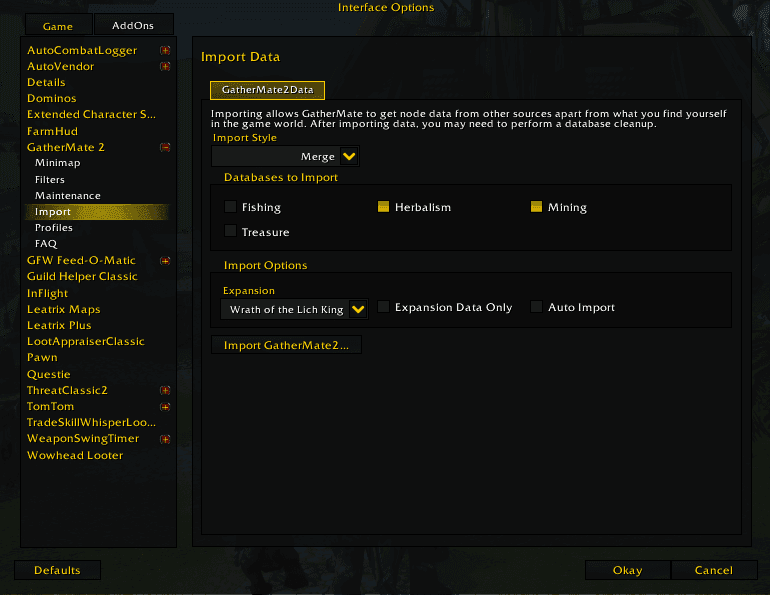Select the Leatrix Plus addon
Image resolution: width=770 pixels, height=595 pixels.
point(59,325)
